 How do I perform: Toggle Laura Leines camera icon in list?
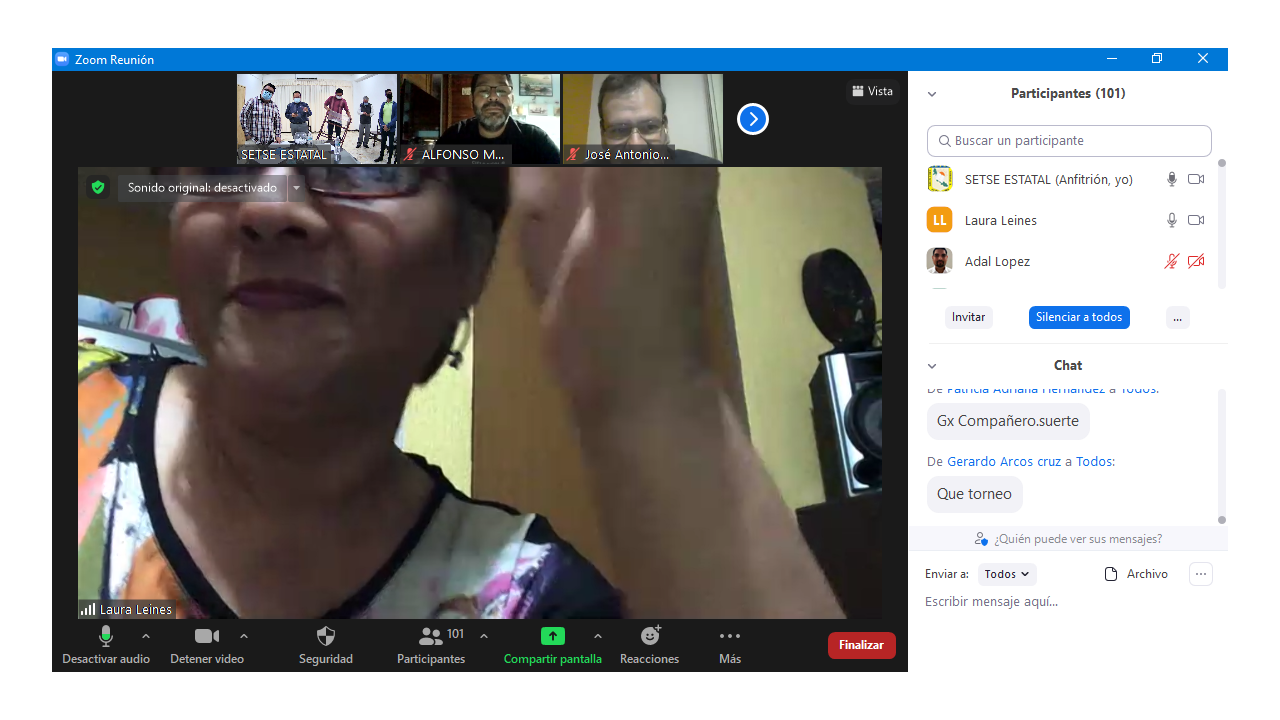point(1196,220)
